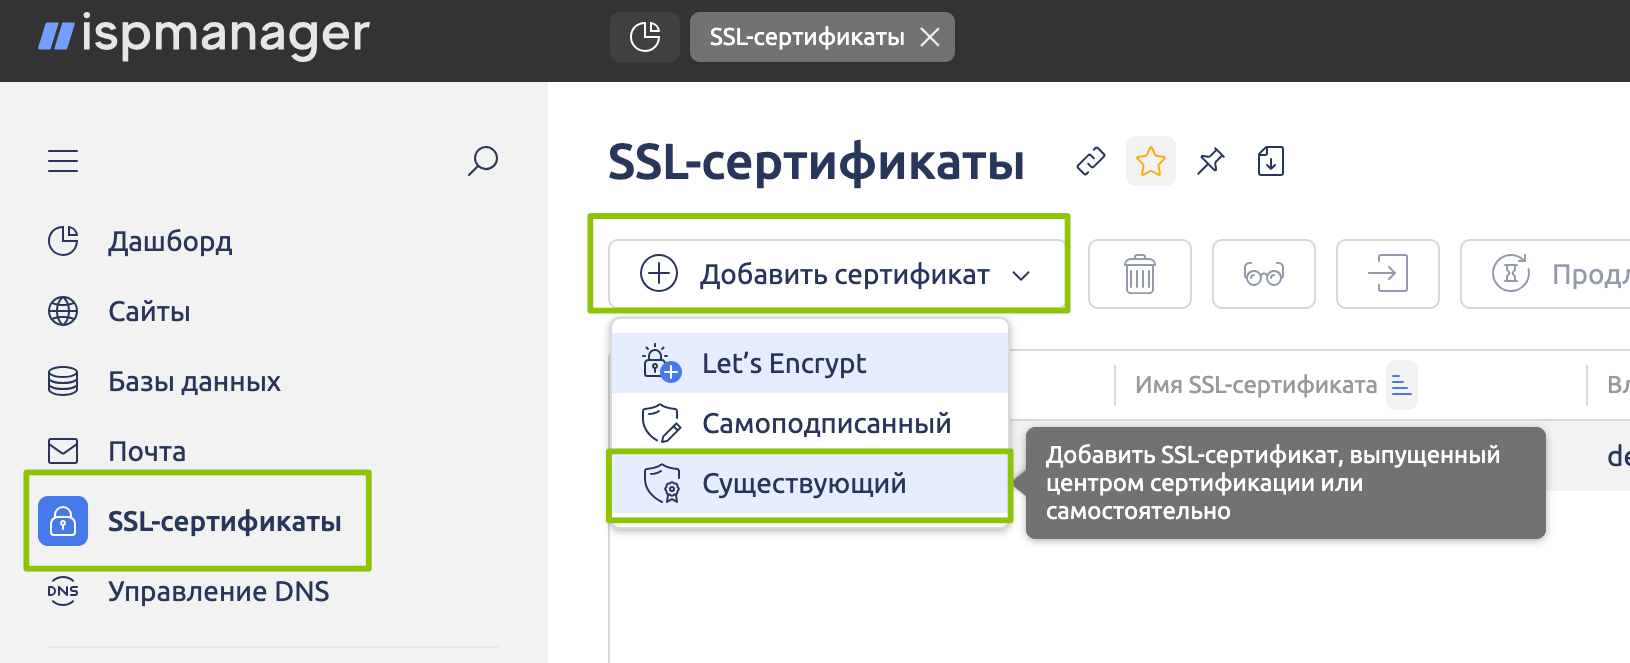Choose Самоподписанный certificate option
The image size is (1630, 663).
(x=825, y=423)
